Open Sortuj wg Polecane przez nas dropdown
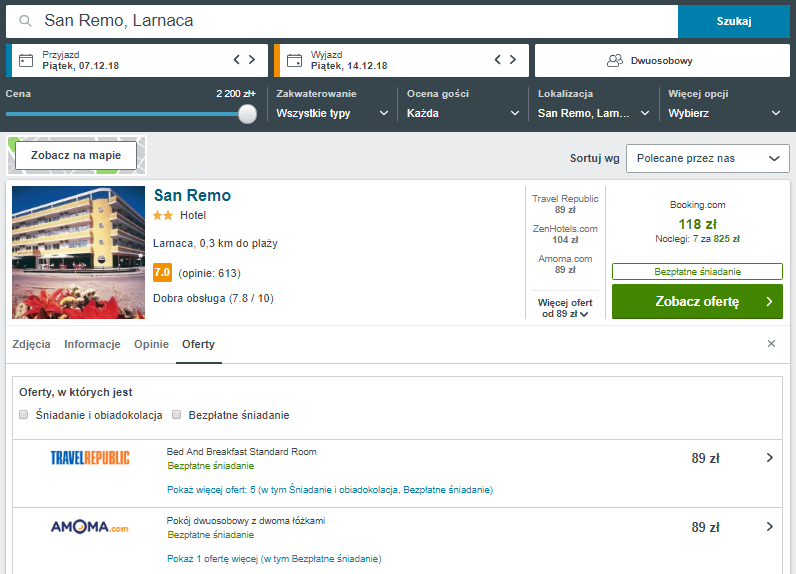 coord(708,158)
